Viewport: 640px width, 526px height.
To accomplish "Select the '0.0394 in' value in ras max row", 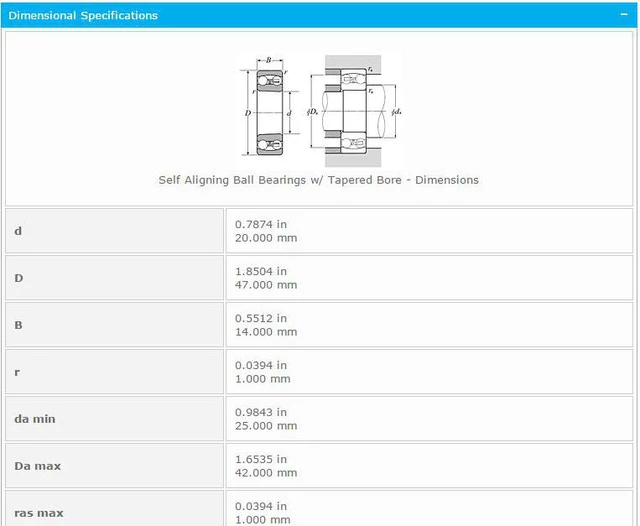I will pyautogui.click(x=261, y=506).
